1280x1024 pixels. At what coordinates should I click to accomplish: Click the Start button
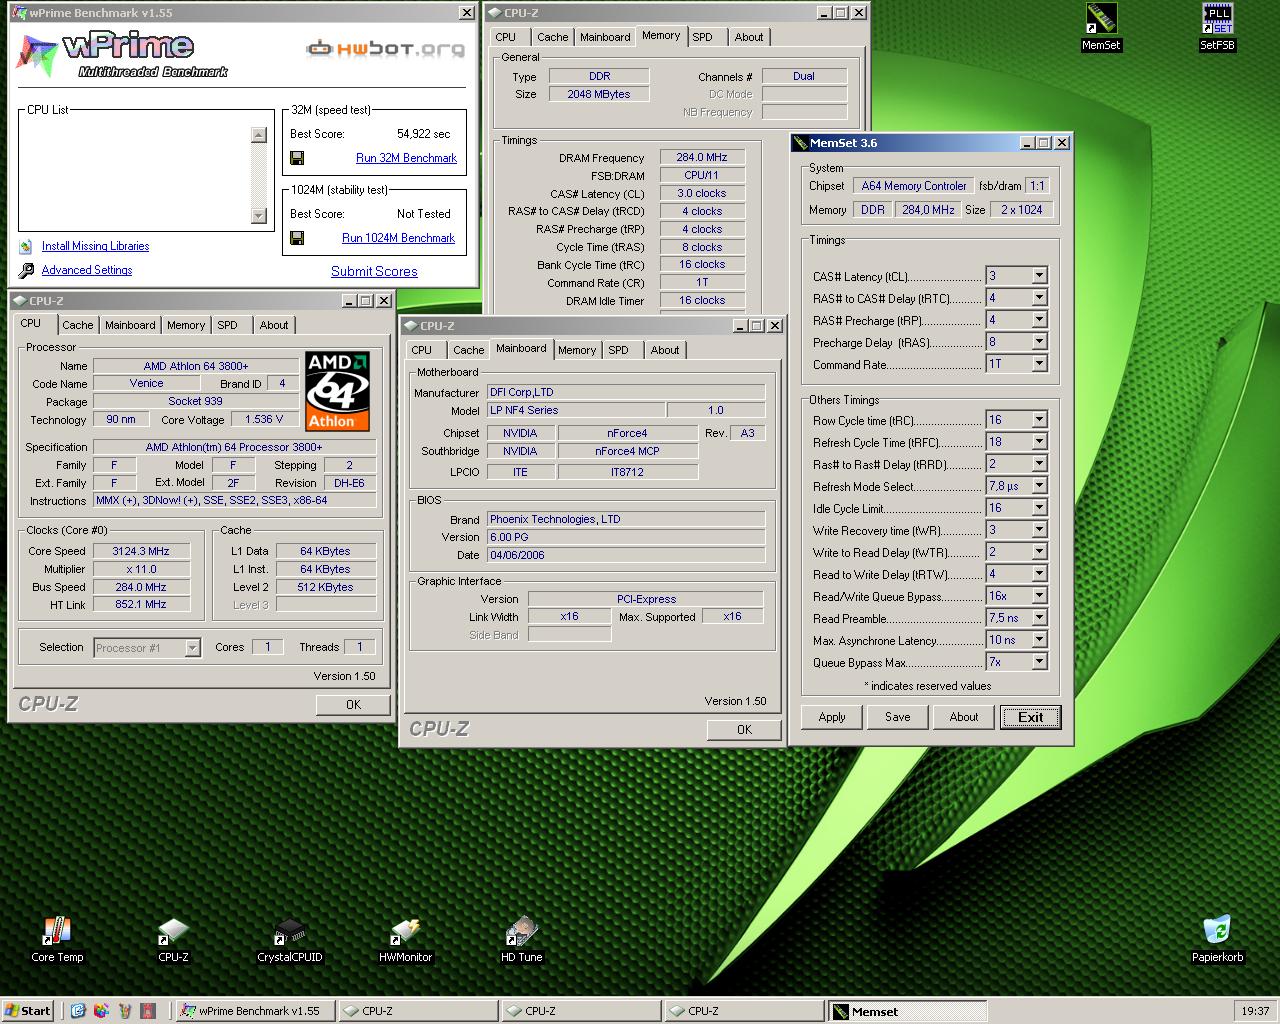[x=28, y=1011]
